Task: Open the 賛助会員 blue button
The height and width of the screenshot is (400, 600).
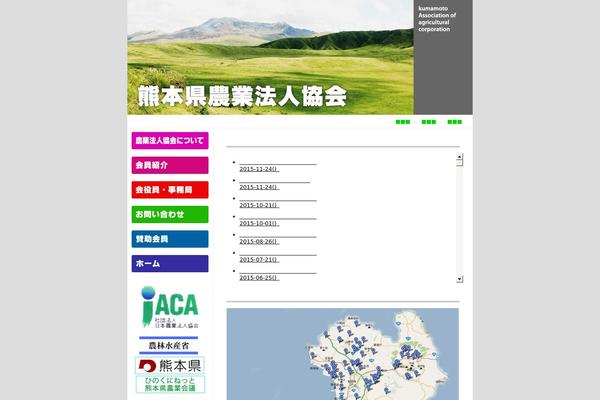Action: click(170, 239)
